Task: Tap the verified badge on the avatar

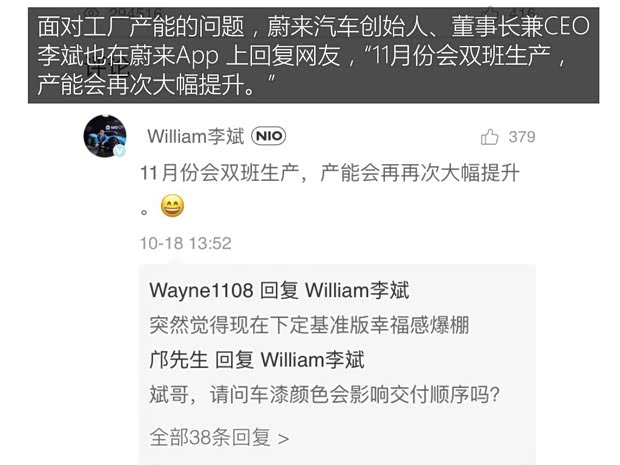Action: coord(119,151)
